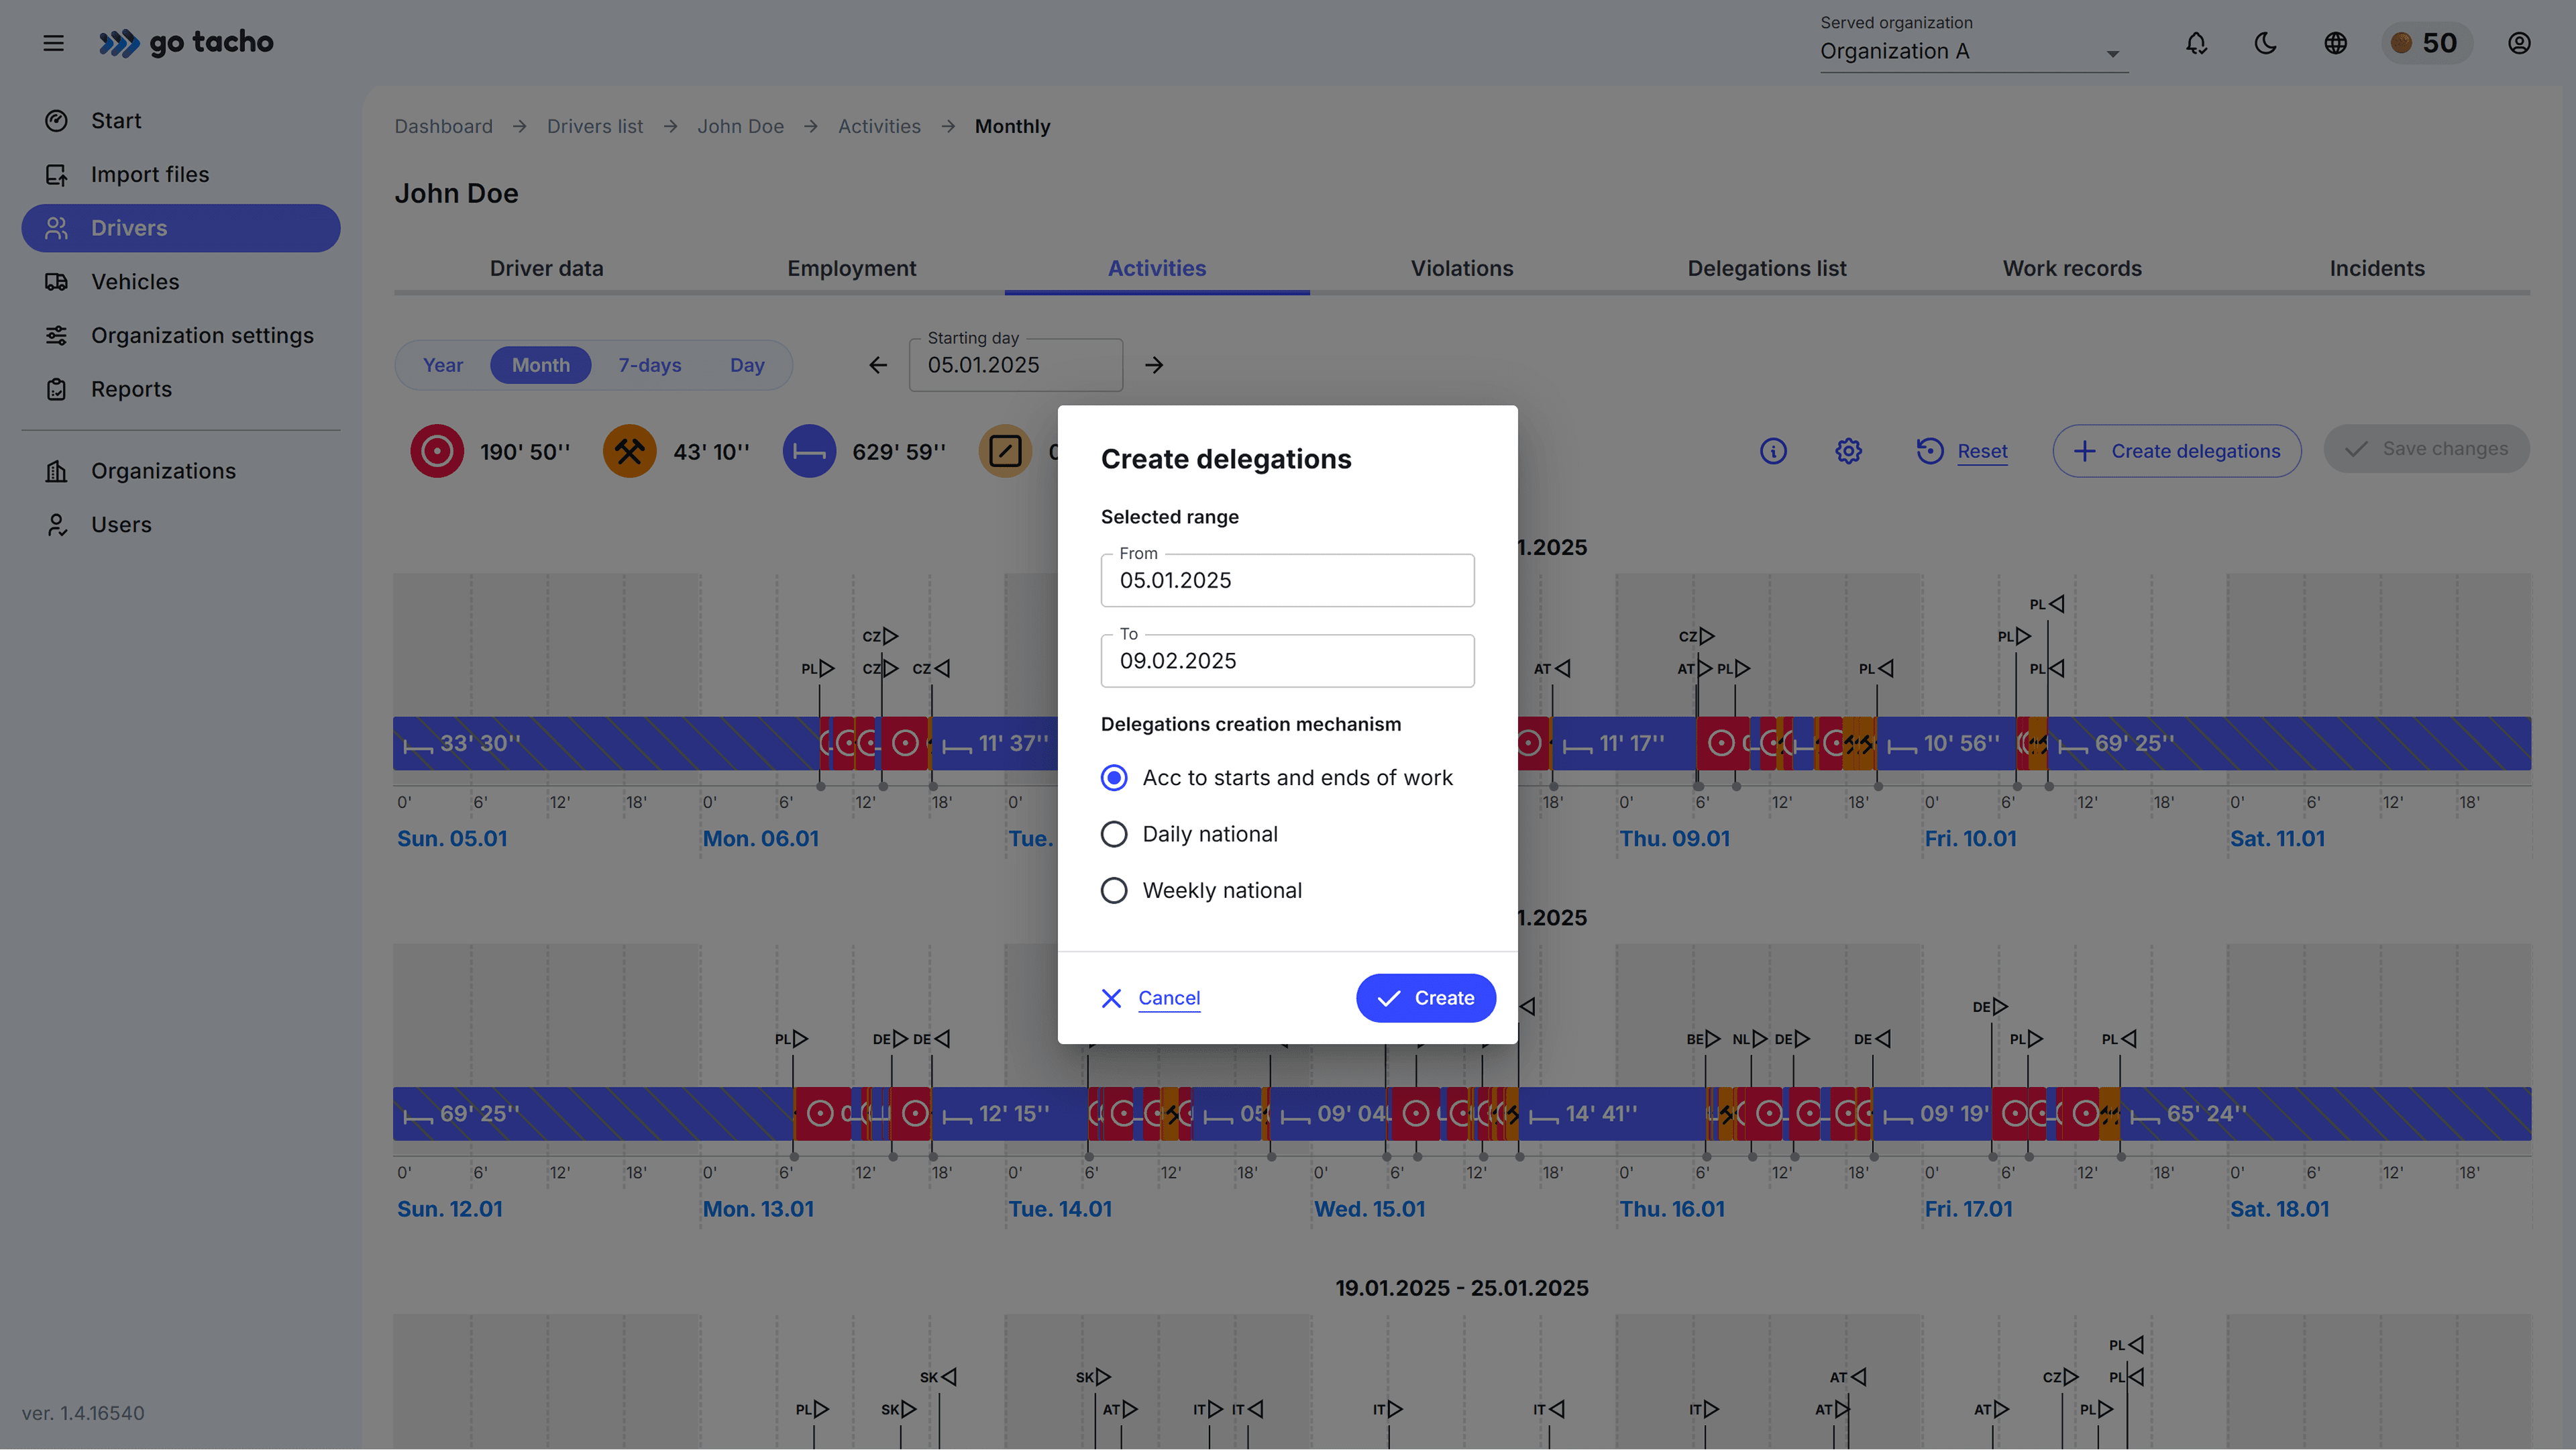Open the Delegations list tab
The height and width of the screenshot is (1450, 2576).
point(1766,268)
